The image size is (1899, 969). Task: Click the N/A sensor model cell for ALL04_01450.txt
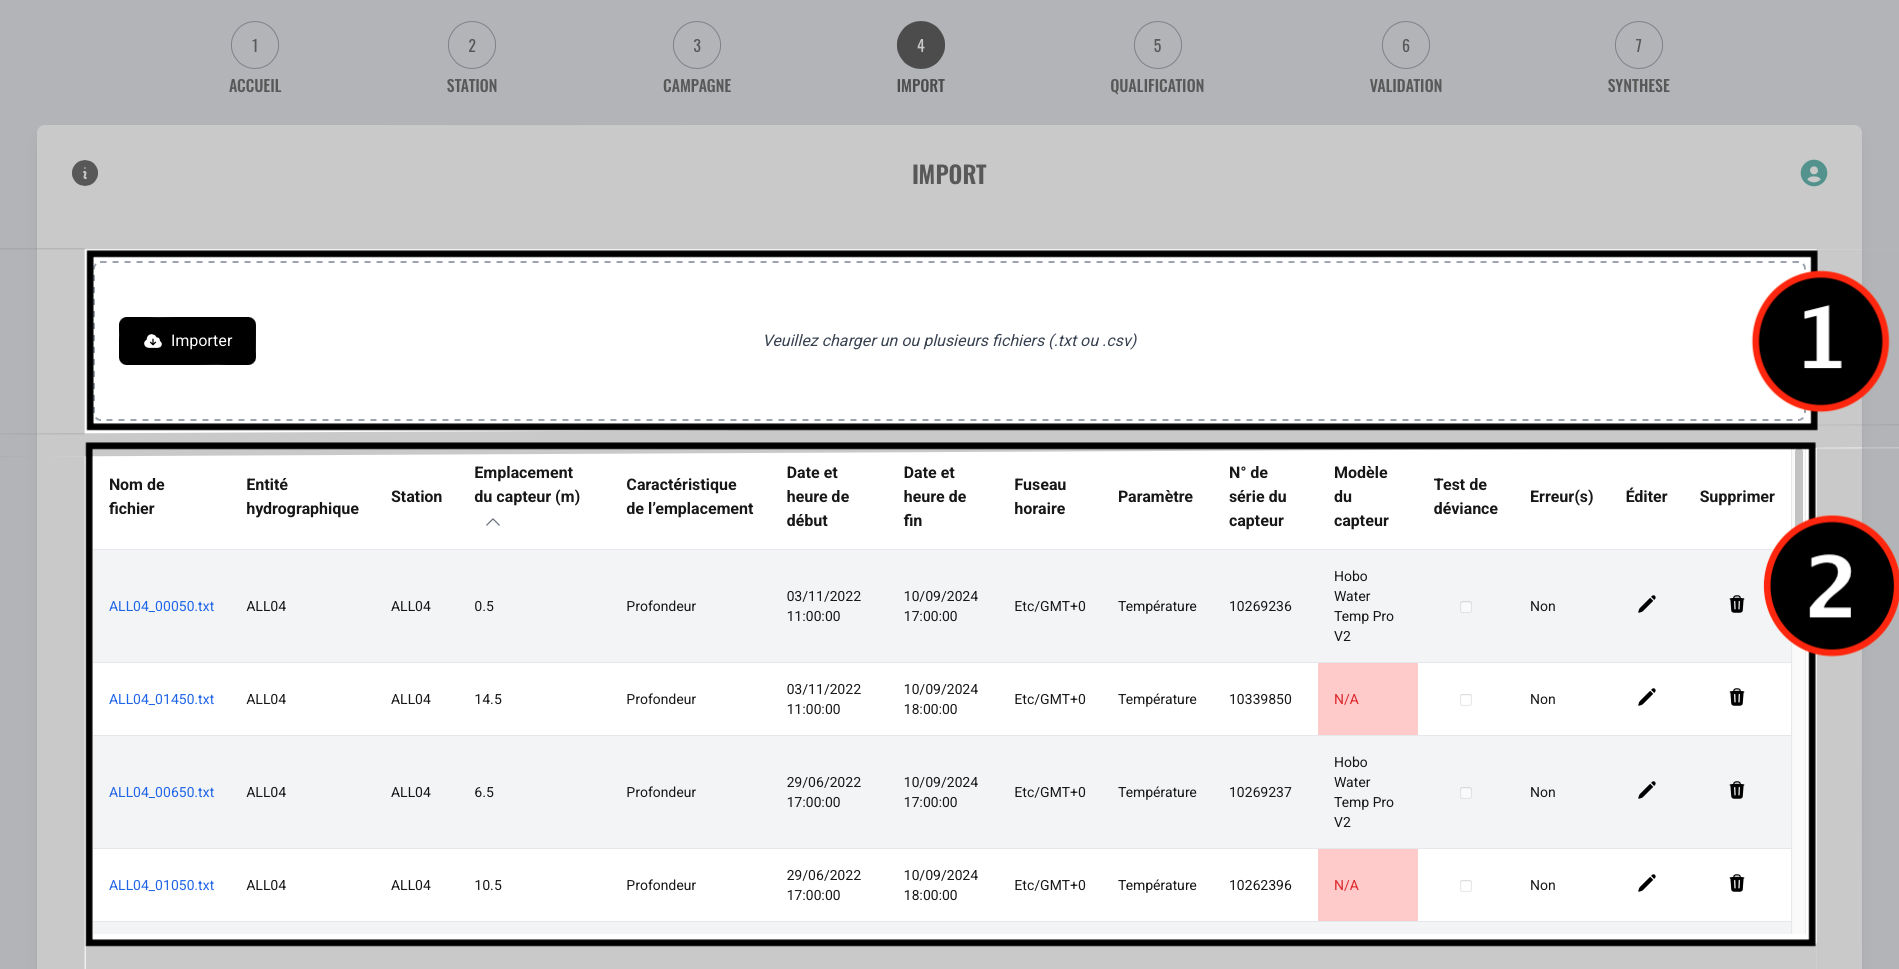(x=1367, y=699)
